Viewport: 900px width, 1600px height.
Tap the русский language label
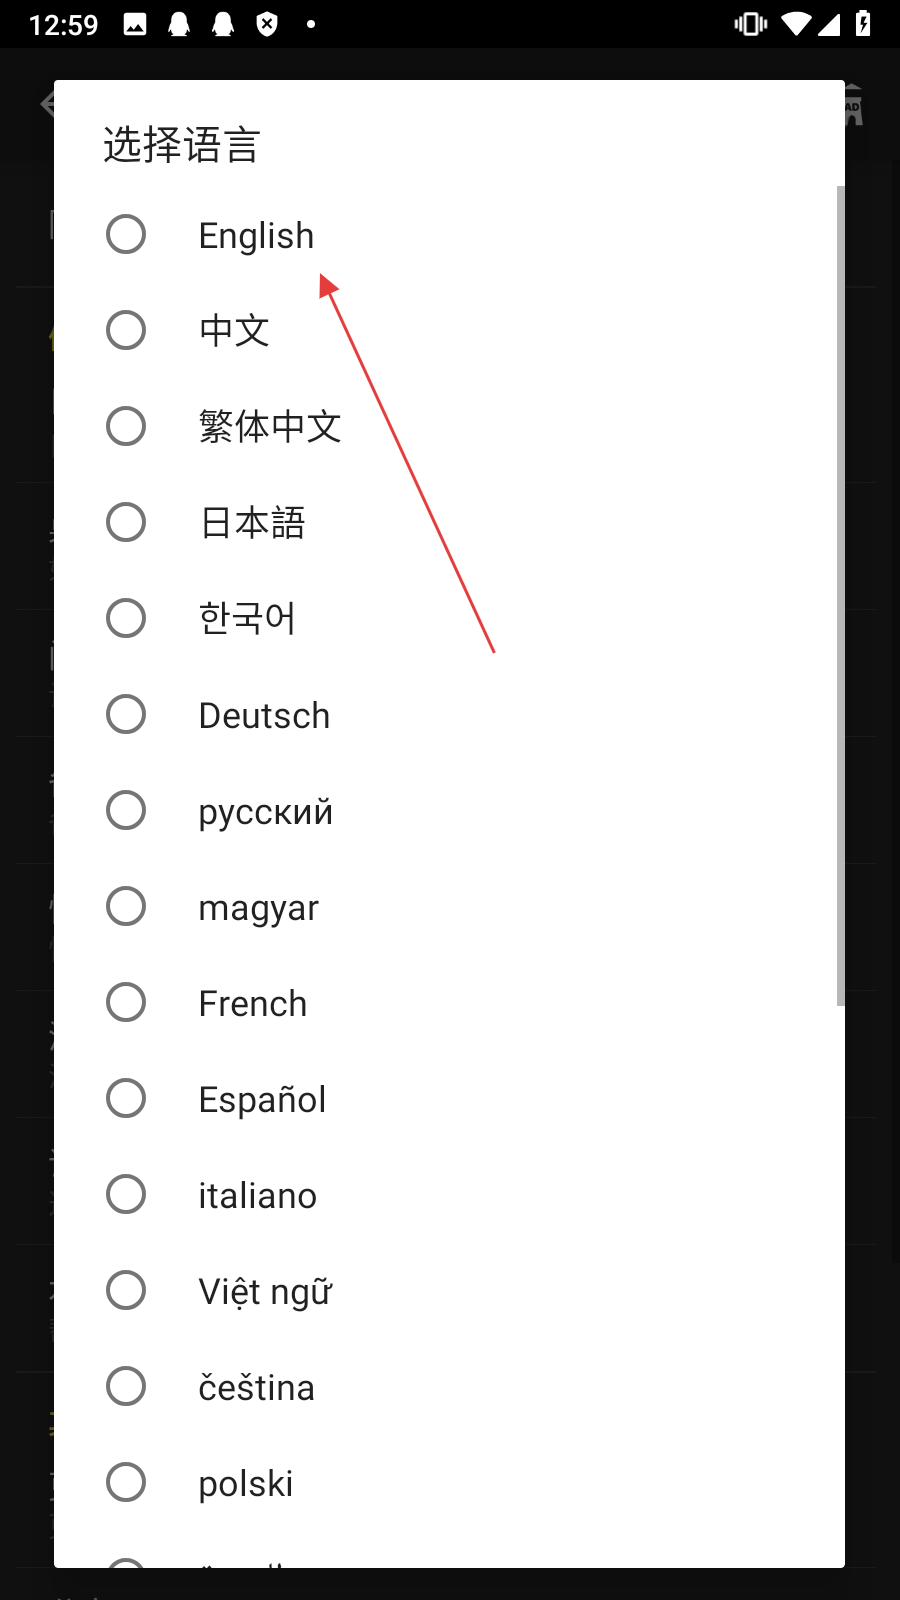tap(265, 811)
